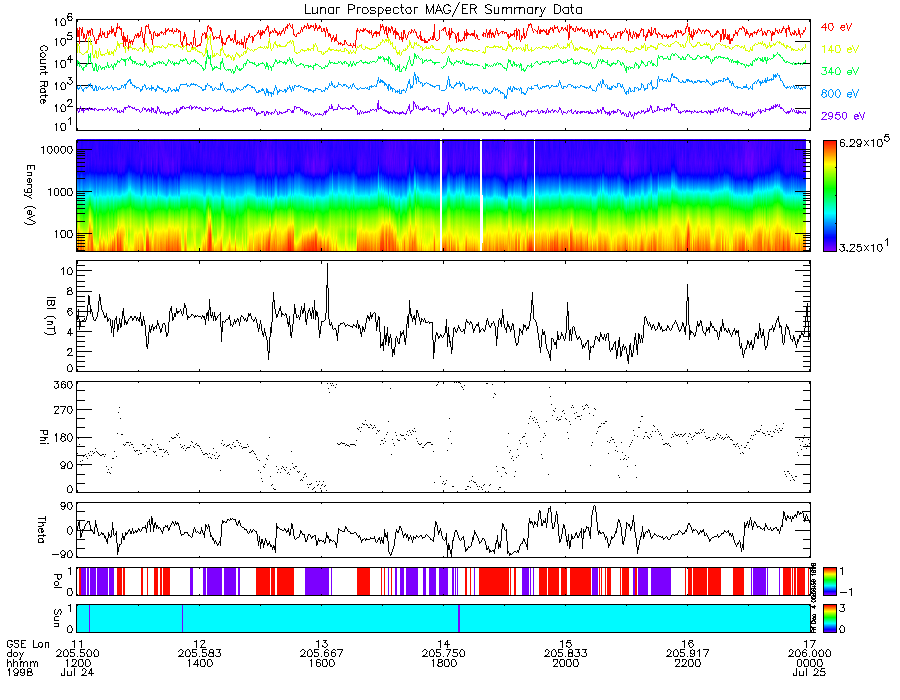Select the green "340 eV" legend label

pos(840,71)
